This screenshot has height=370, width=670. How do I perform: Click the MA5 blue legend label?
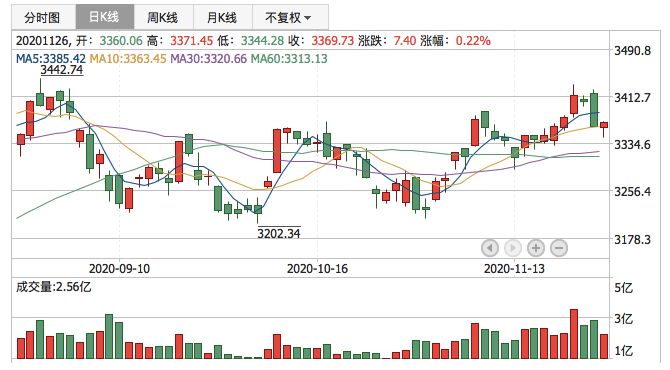click(51, 59)
